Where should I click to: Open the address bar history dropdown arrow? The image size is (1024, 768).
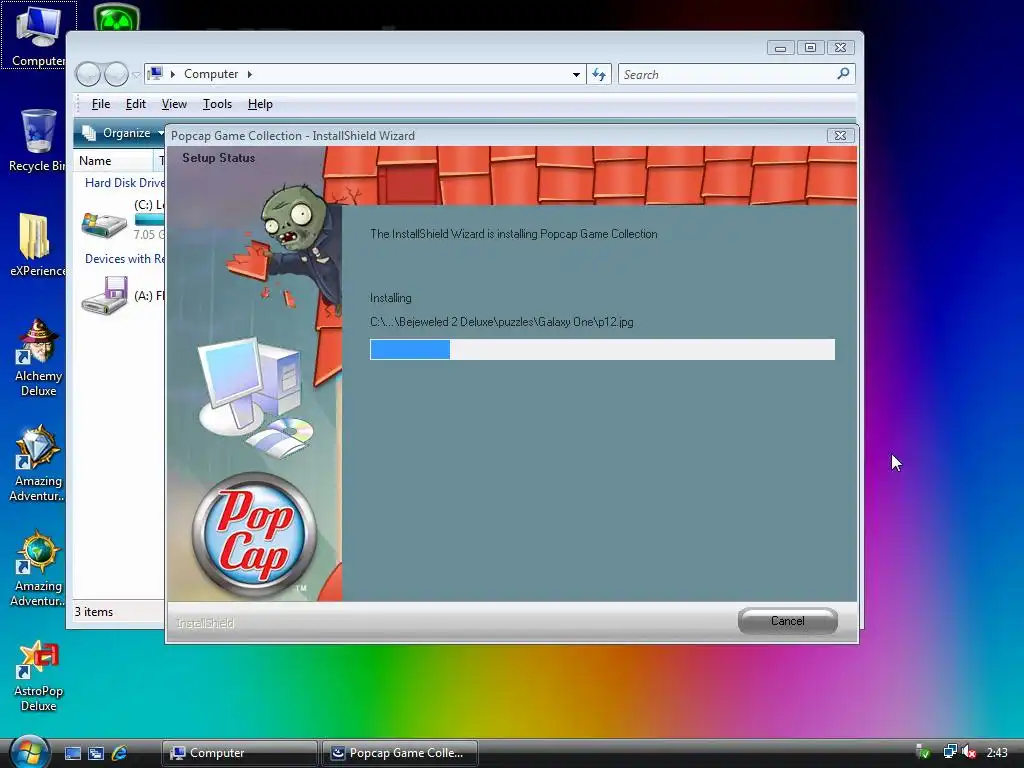pos(576,74)
